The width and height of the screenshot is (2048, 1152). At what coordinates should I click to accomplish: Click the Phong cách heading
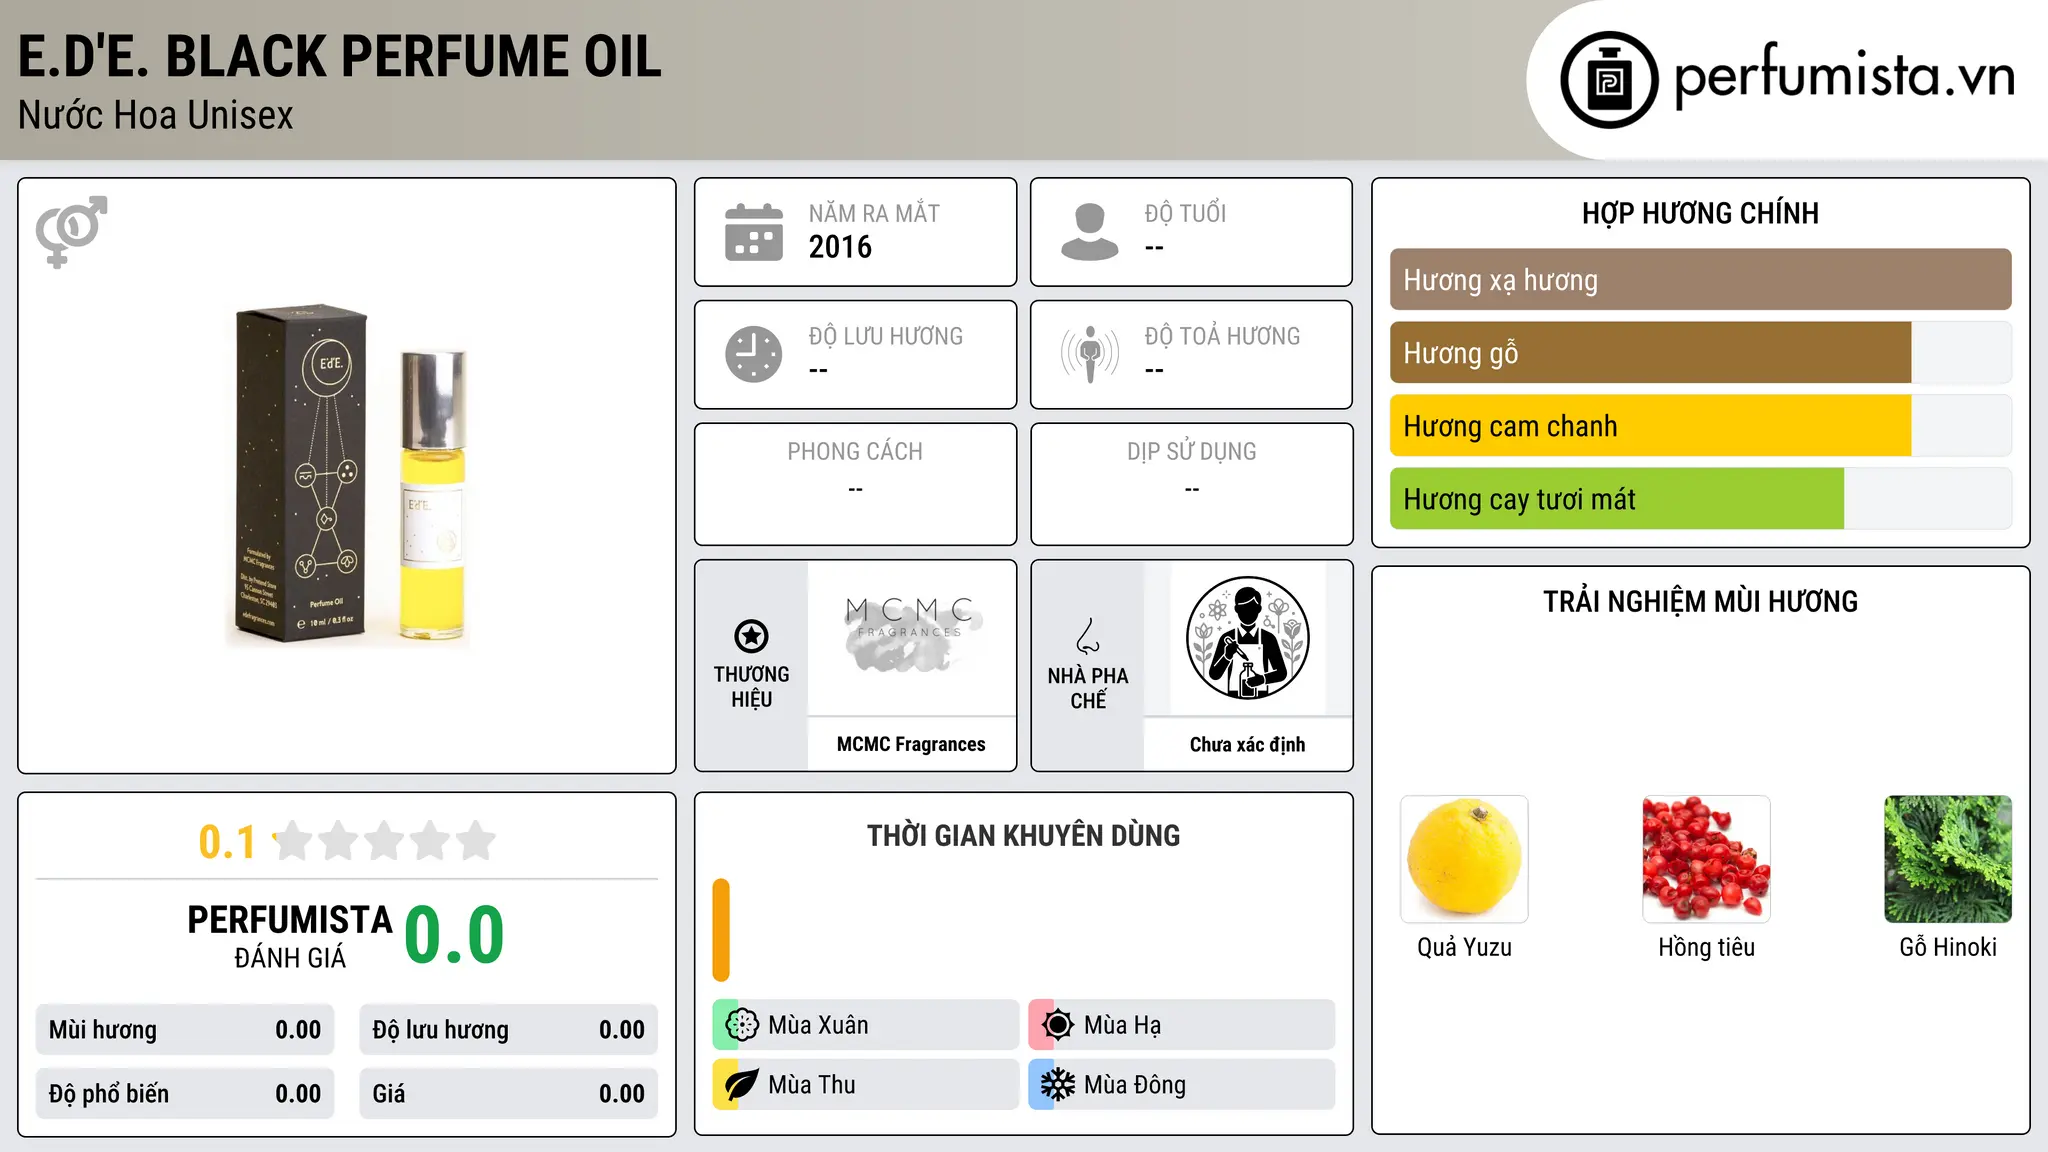tap(855, 452)
